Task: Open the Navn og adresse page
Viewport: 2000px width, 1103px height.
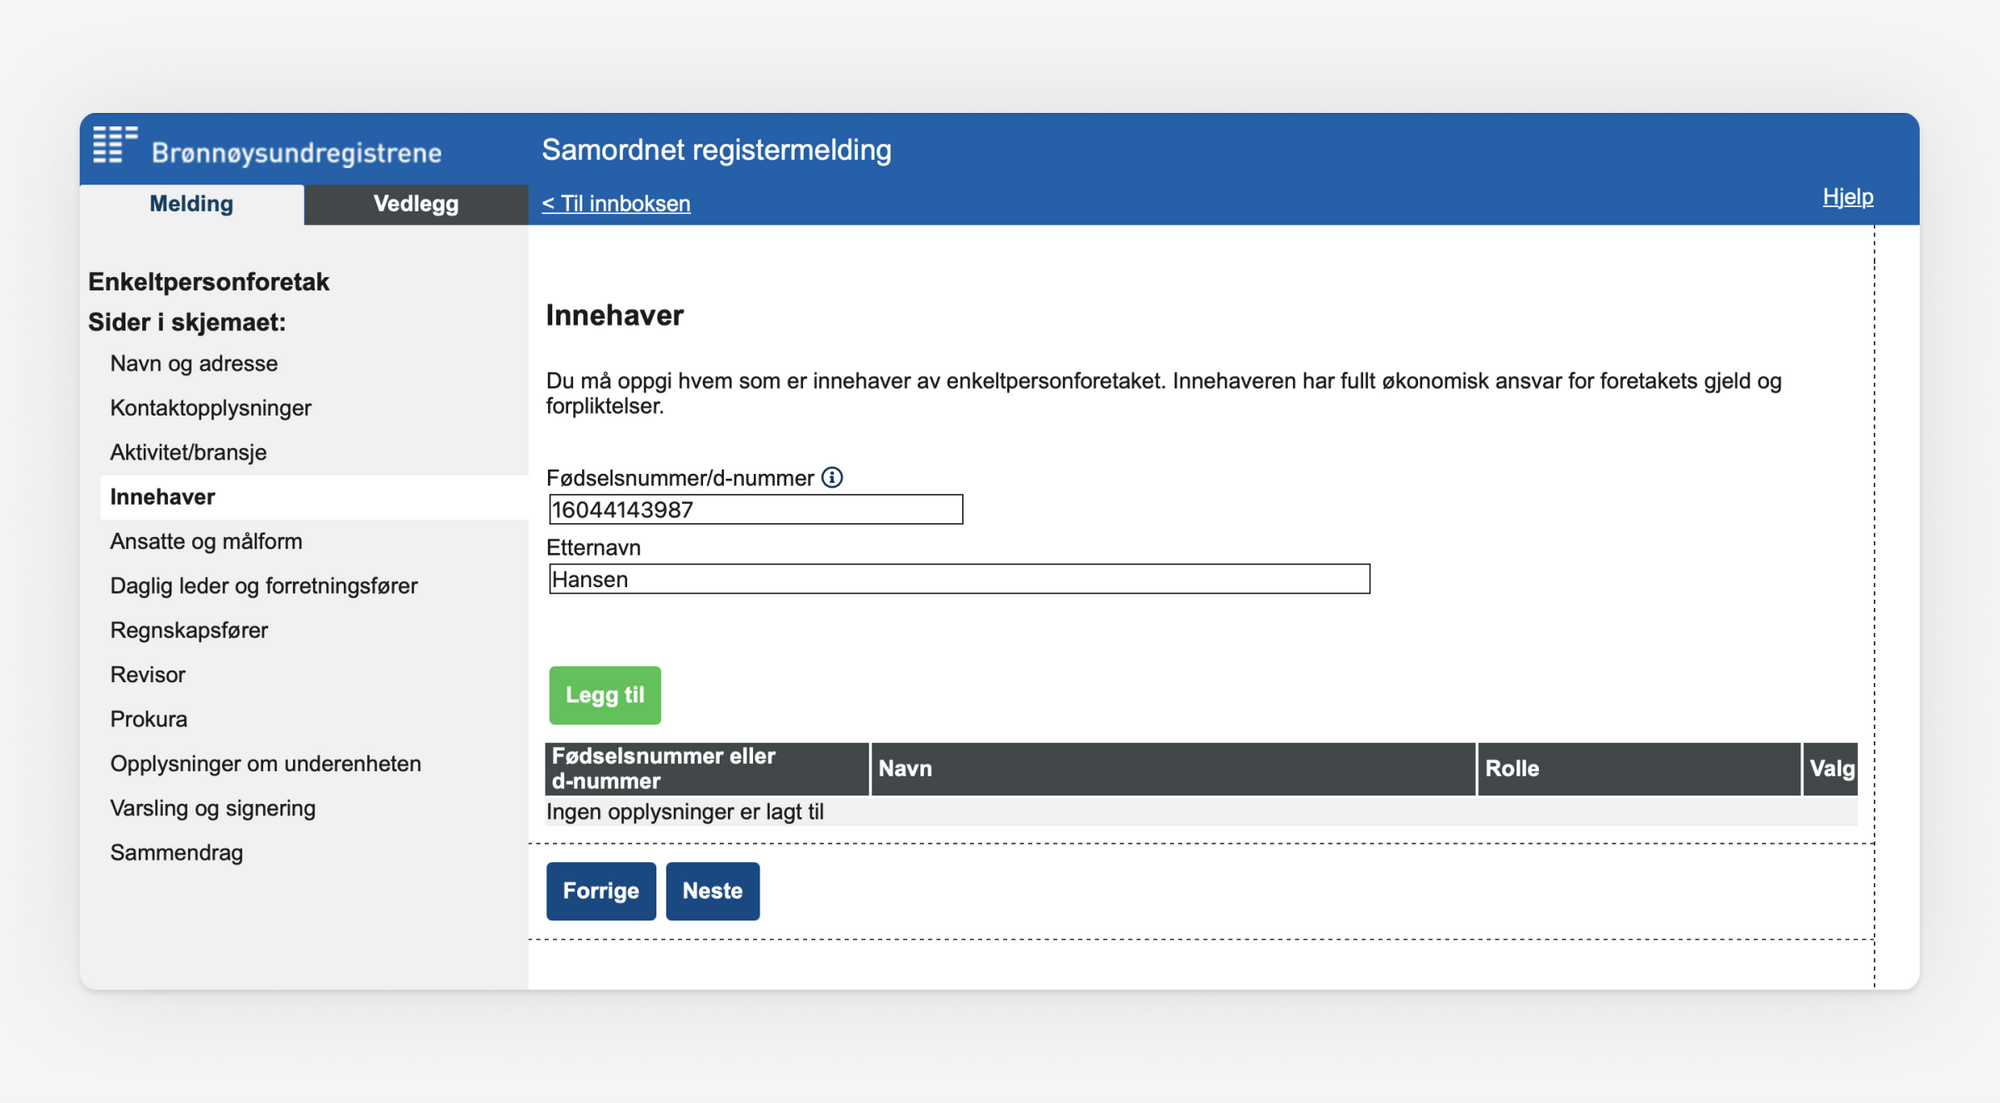Action: [x=194, y=363]
